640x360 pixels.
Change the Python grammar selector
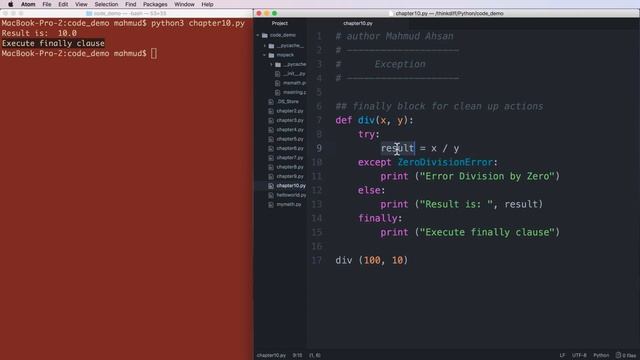(x=601, y=356)
